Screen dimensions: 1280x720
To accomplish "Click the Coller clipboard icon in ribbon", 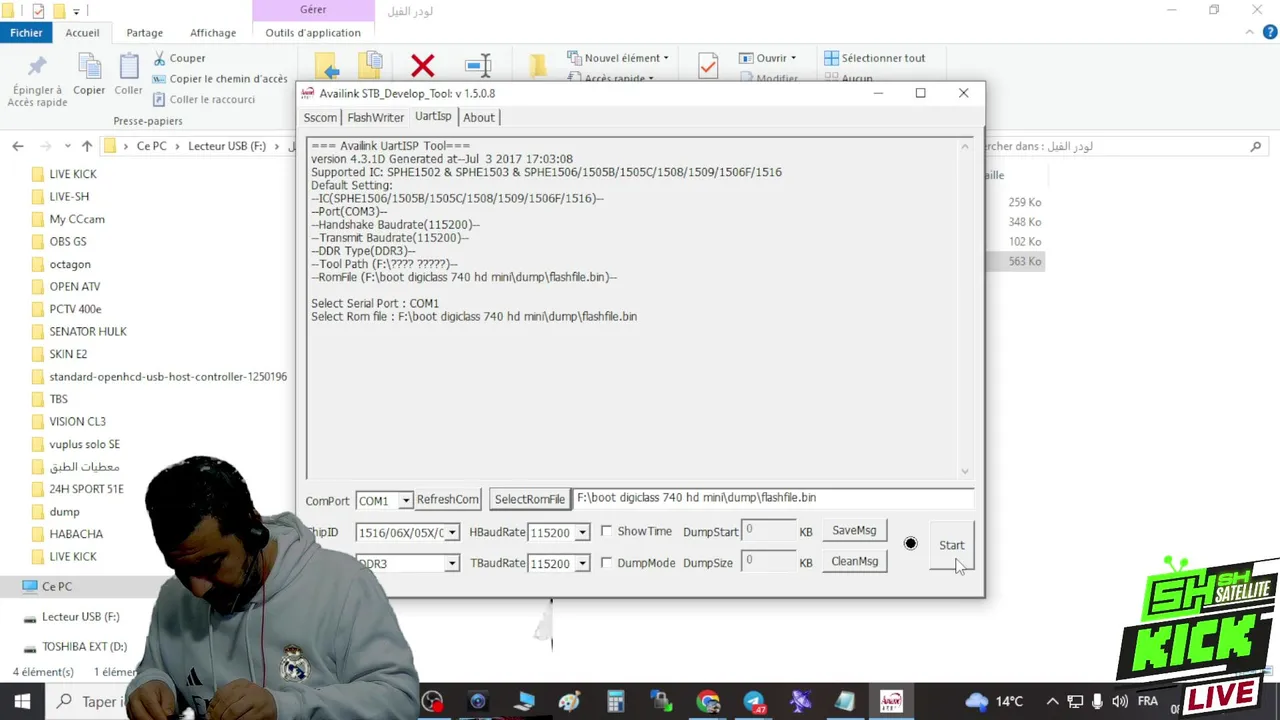I will pyautogui.click(x=129, y=68).
